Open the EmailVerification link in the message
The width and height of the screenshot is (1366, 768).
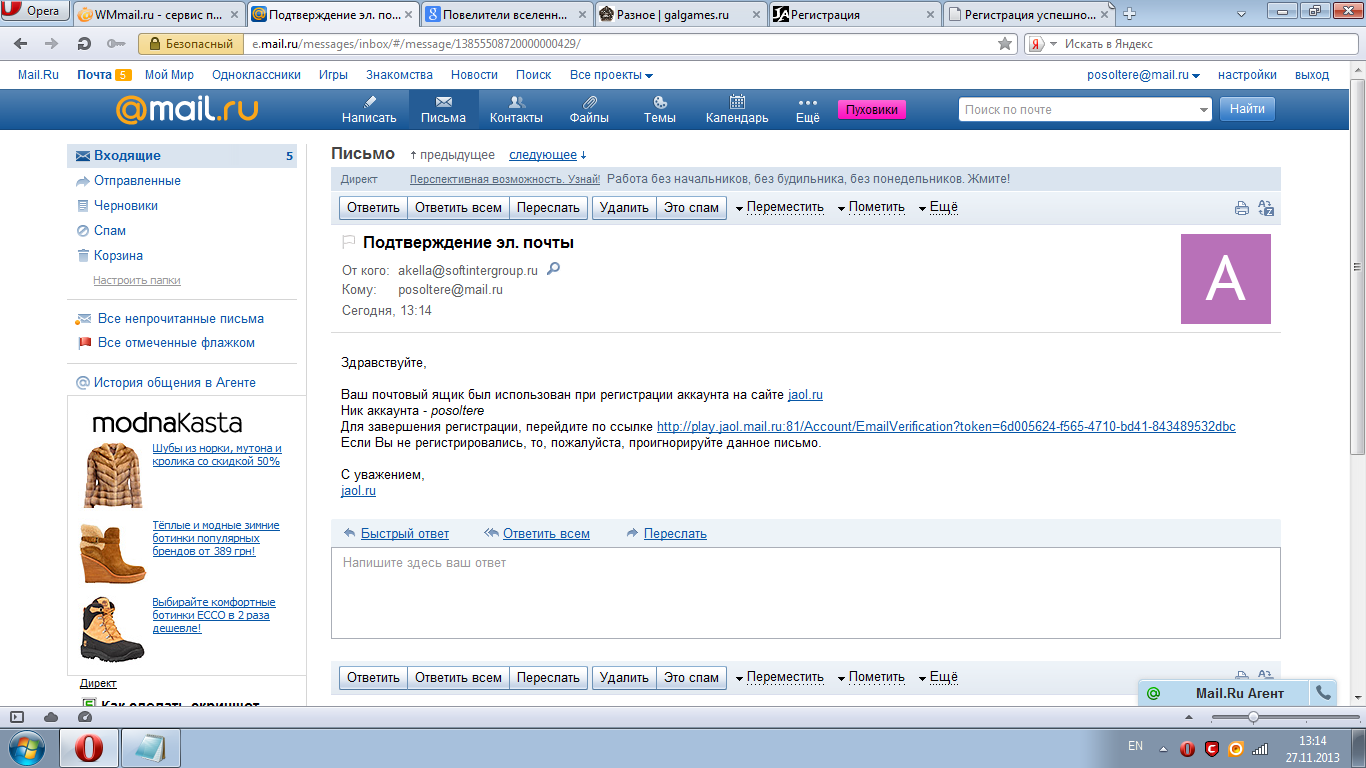(946, 426)
